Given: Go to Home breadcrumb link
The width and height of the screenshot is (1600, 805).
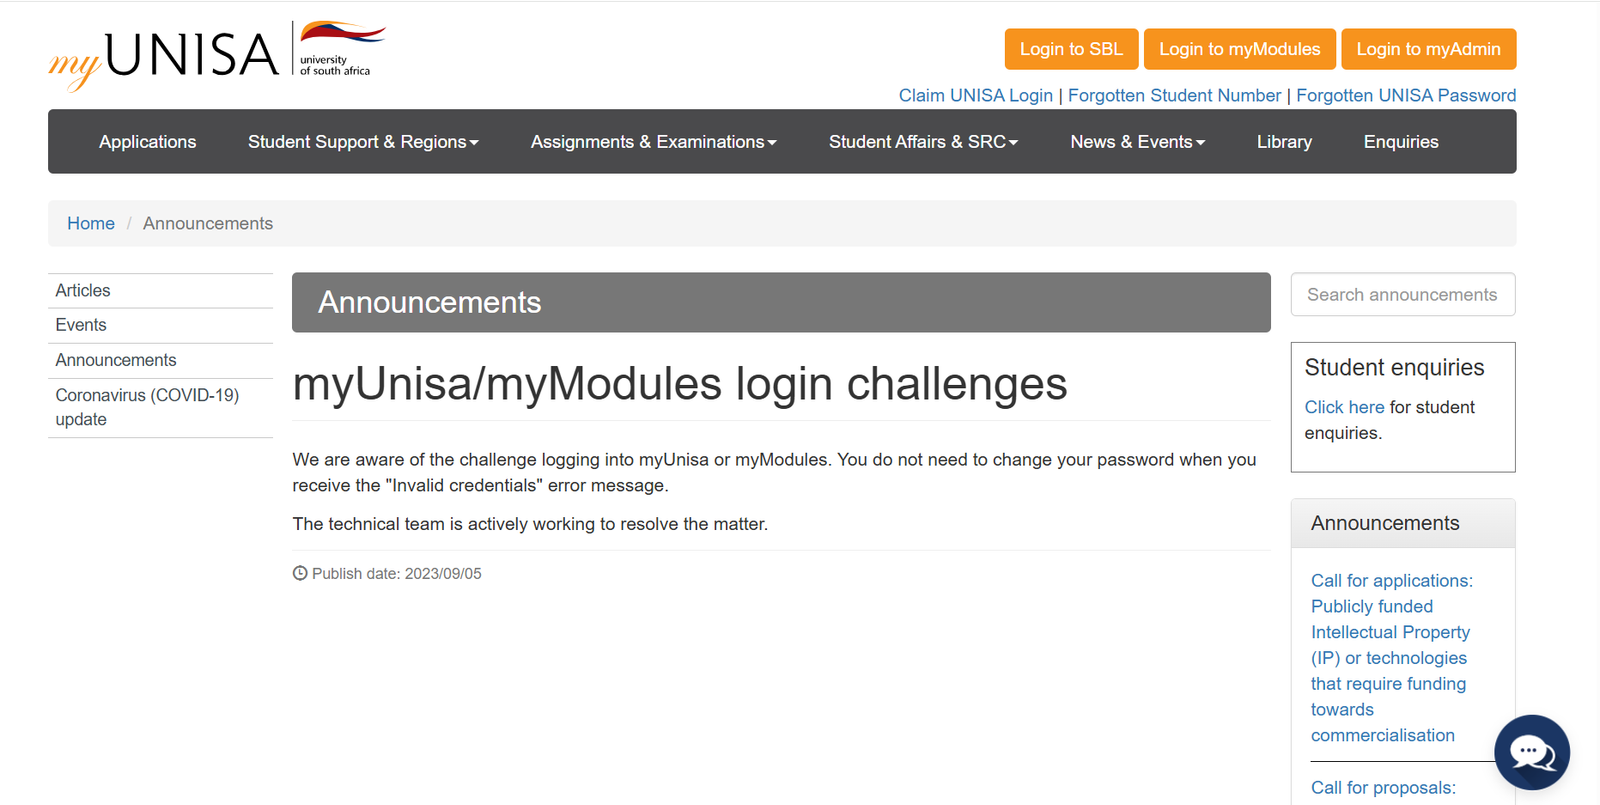Looking at the screenshot, I should click(91, 223).
